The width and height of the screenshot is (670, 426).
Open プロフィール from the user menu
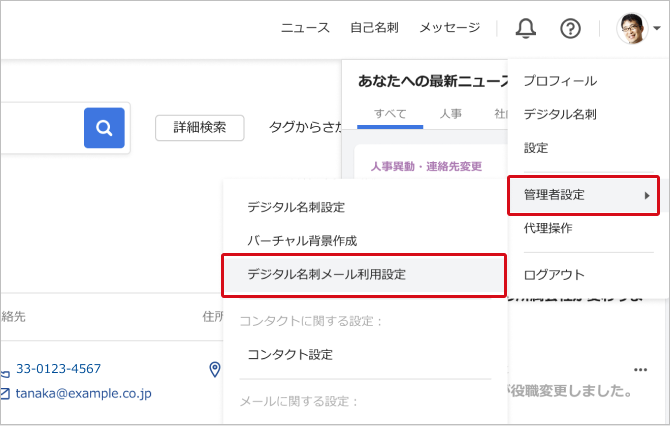coord(560,81)
